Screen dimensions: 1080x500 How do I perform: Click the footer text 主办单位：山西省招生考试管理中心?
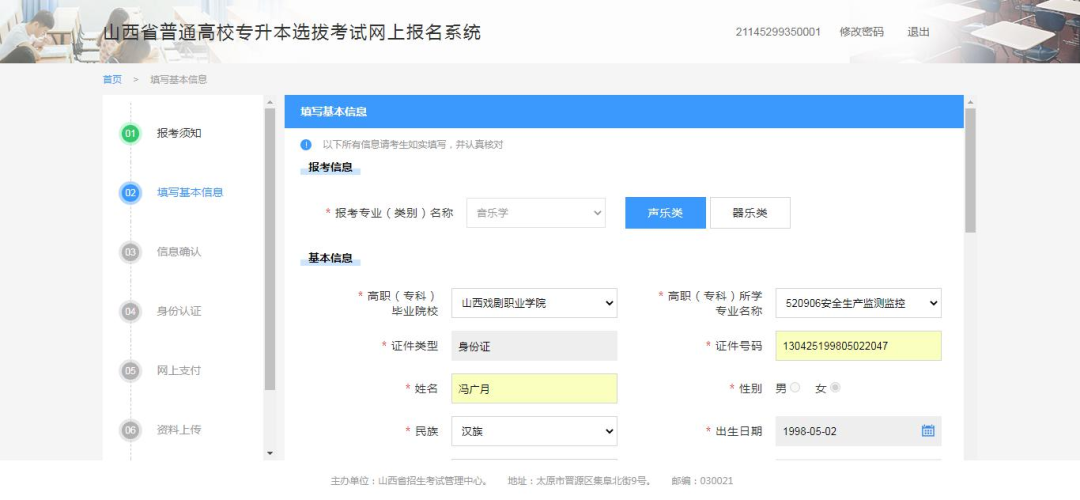tap(409, 481)
